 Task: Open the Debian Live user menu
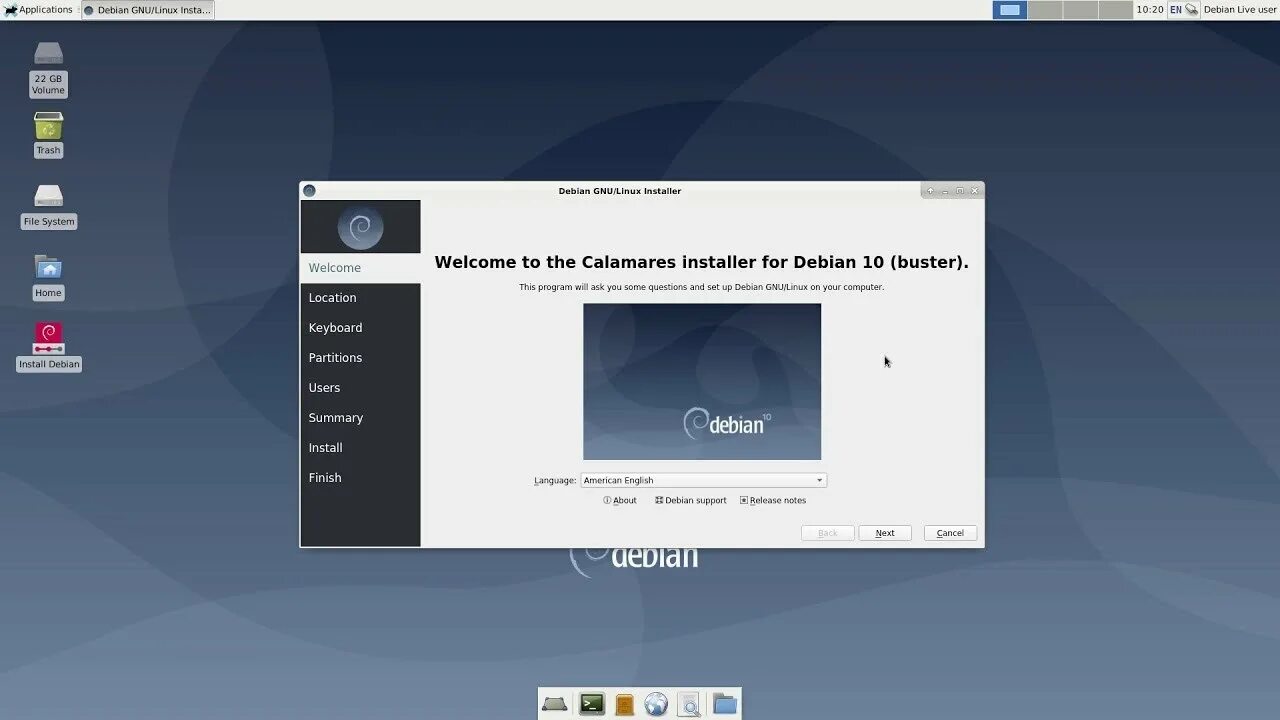pyautogui.click(x=1240, y=9)
